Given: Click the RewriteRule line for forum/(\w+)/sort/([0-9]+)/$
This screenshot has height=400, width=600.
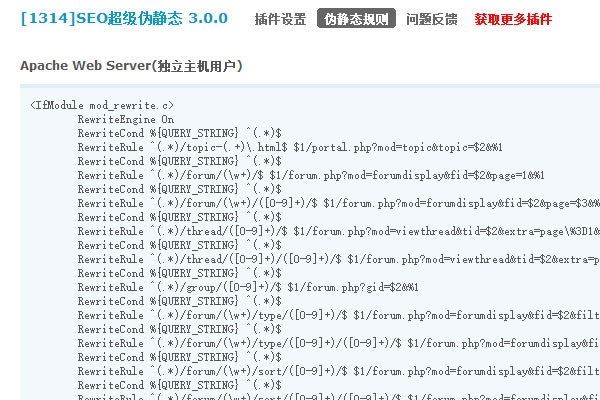Looking at the screenshot, I should 339,371.
